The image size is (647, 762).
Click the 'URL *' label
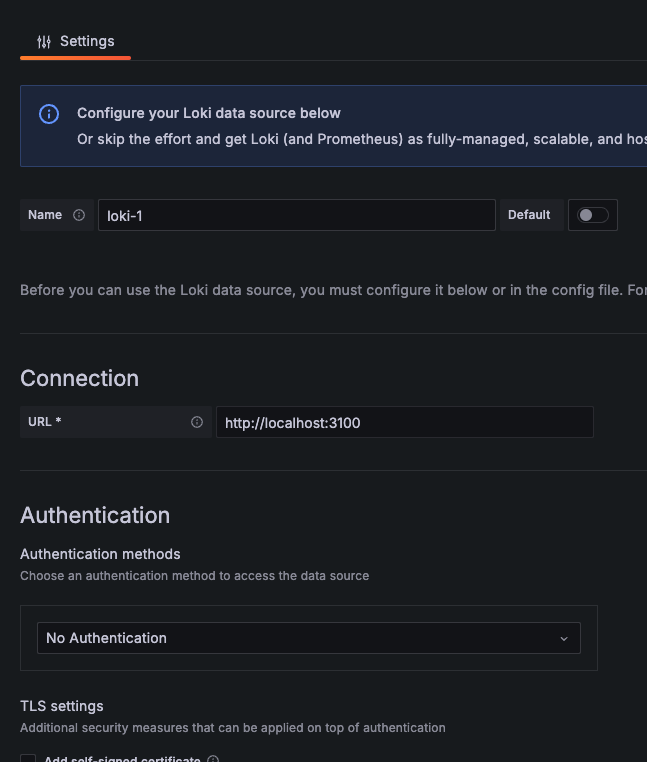[45, 422]
